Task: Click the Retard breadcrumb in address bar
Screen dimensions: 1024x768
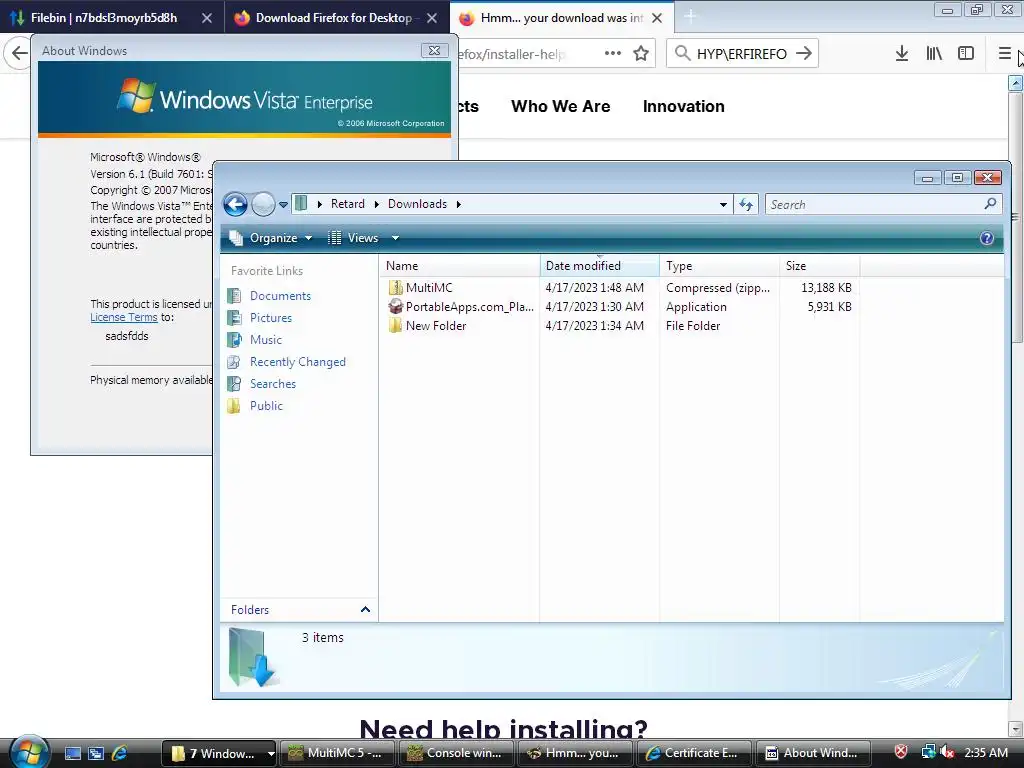Action: (x=347, y=204)
